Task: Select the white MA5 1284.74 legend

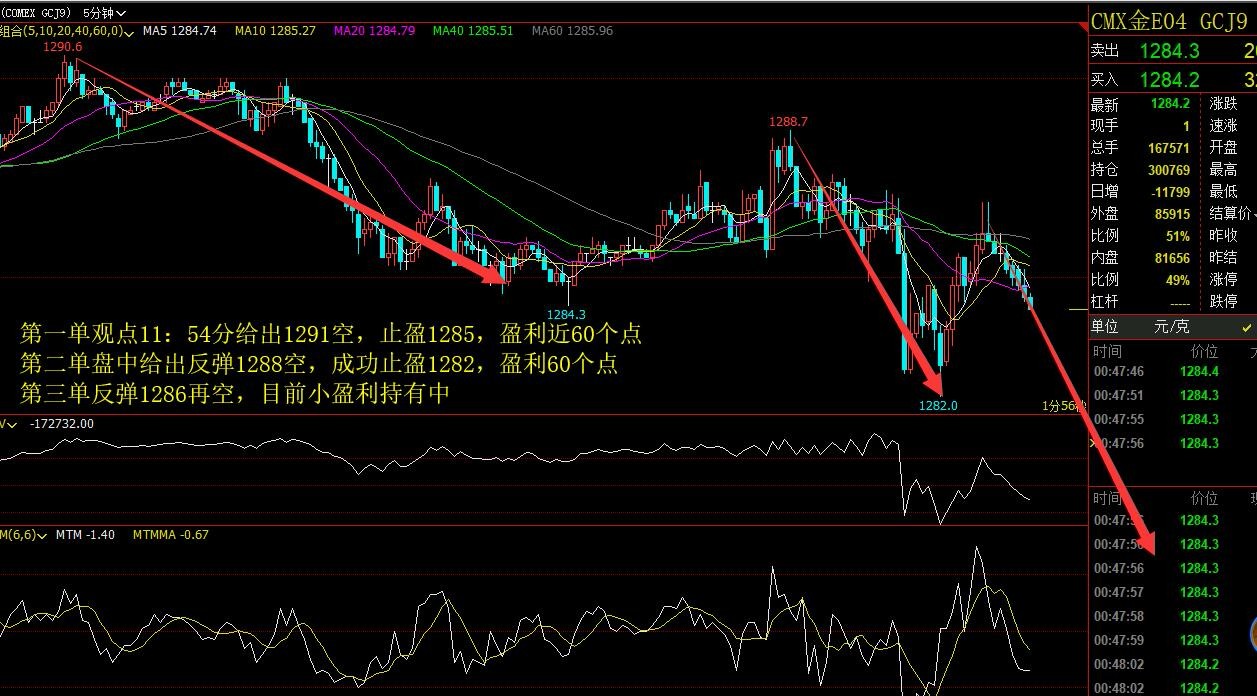Action: [179, 31]
